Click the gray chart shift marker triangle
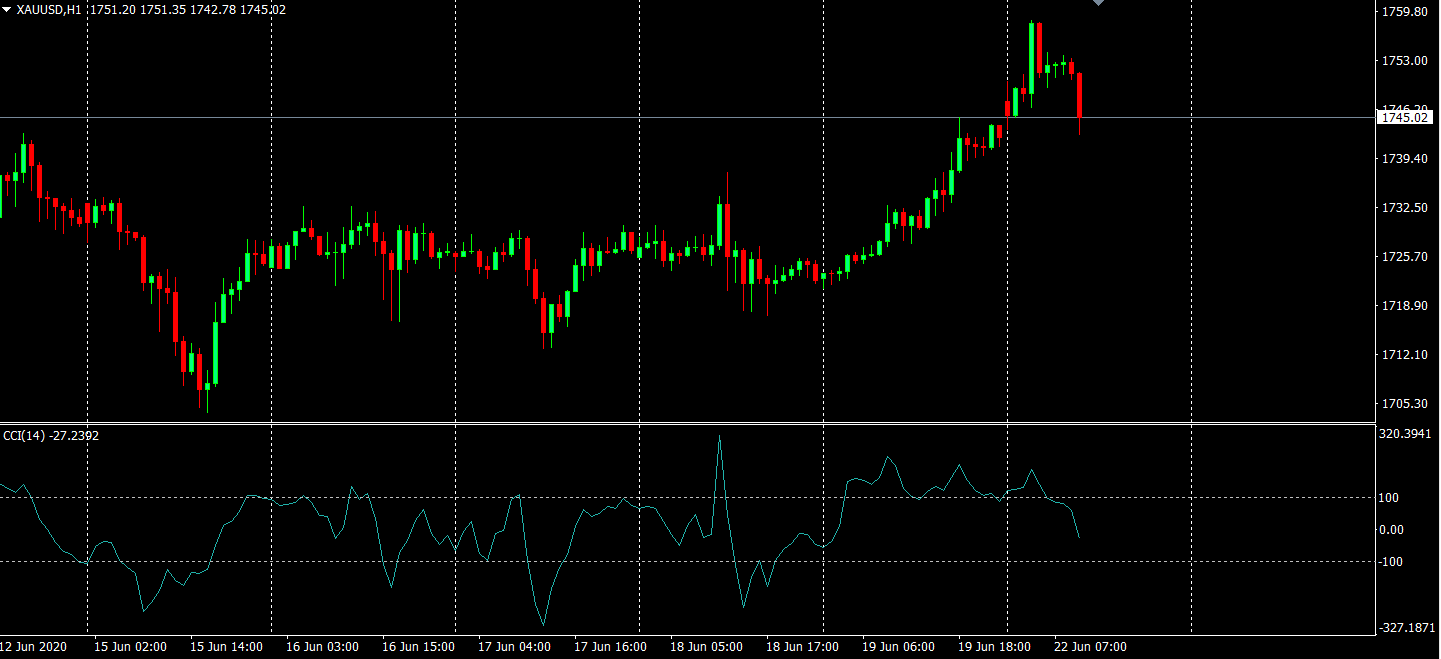This screenshot has width=1441, height=659. [x=1099, y=3]
